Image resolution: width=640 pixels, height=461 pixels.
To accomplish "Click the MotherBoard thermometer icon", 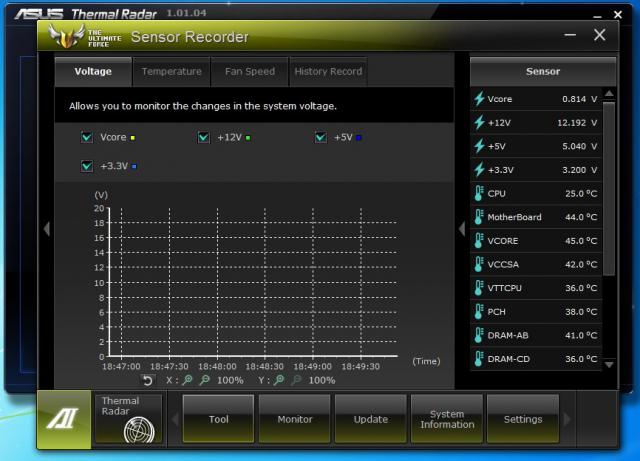I will (479, 217).
